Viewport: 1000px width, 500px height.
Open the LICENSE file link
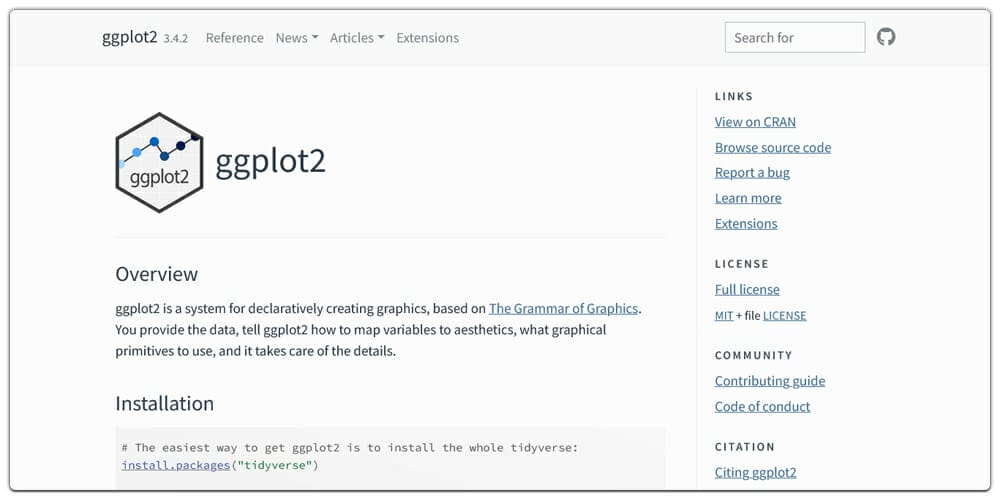click(x=784, y=316)
